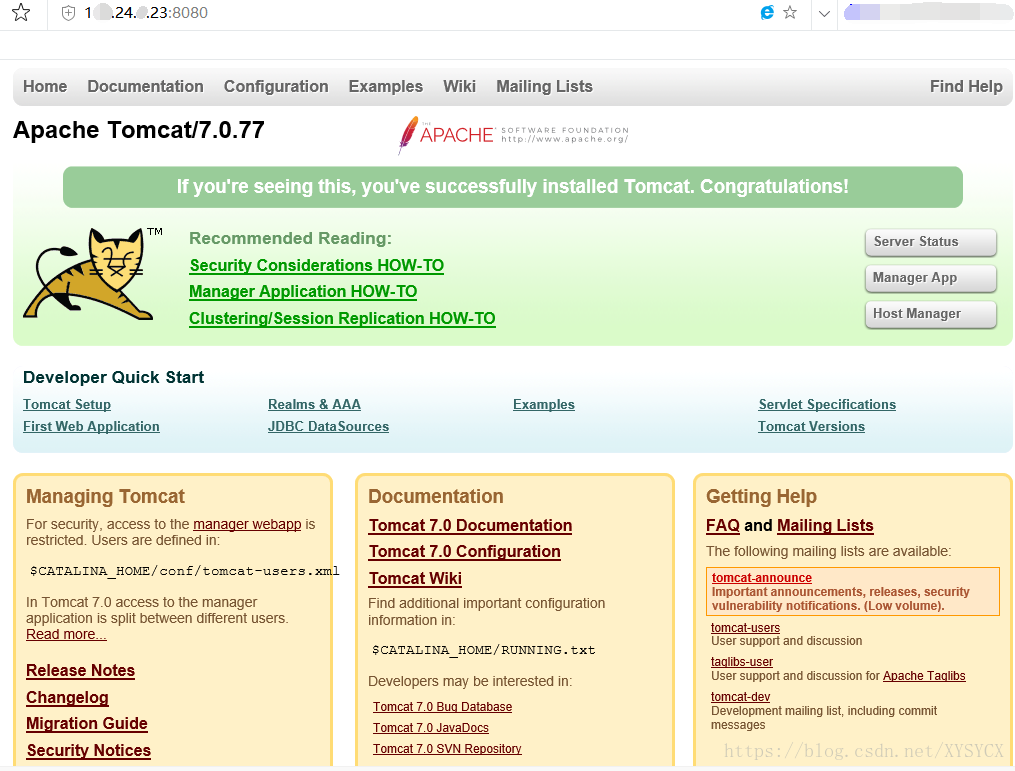The width and height of the screenshot is (1015, 771).
Task: Open the Tomcat Setup link
Action: [x=67, y=405]
